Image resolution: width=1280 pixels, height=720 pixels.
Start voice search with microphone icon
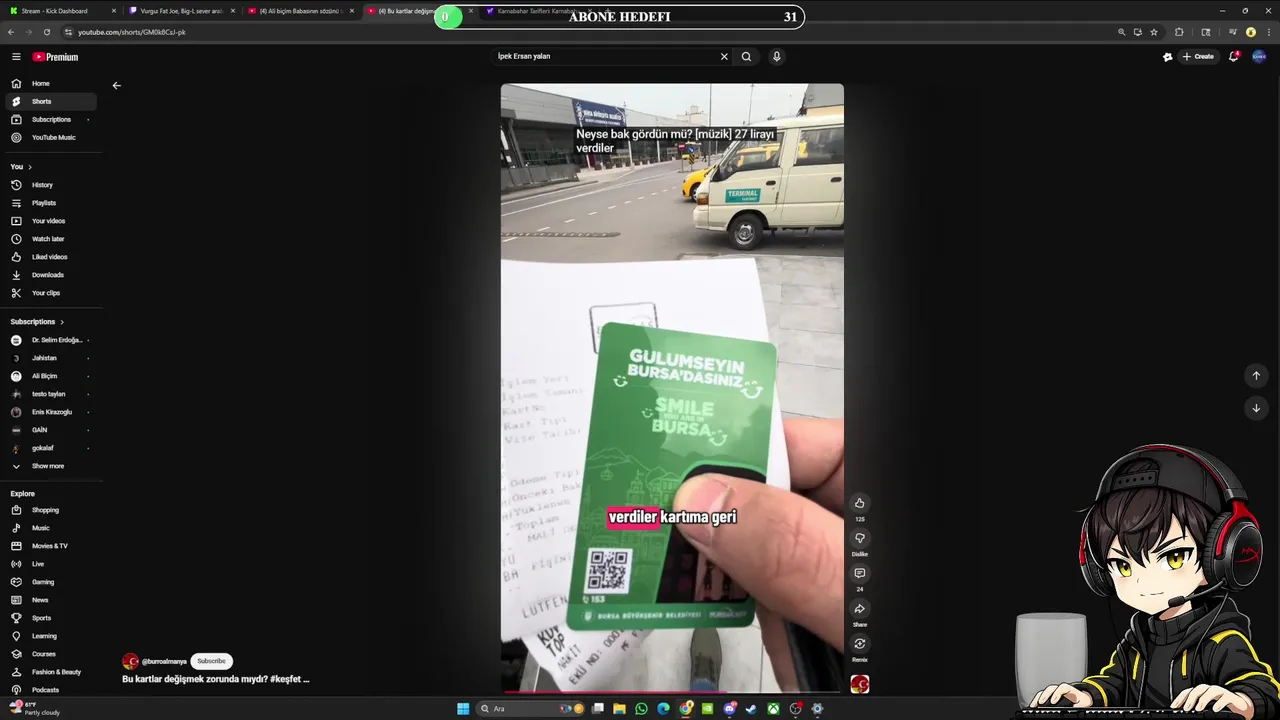click(776, 57)
